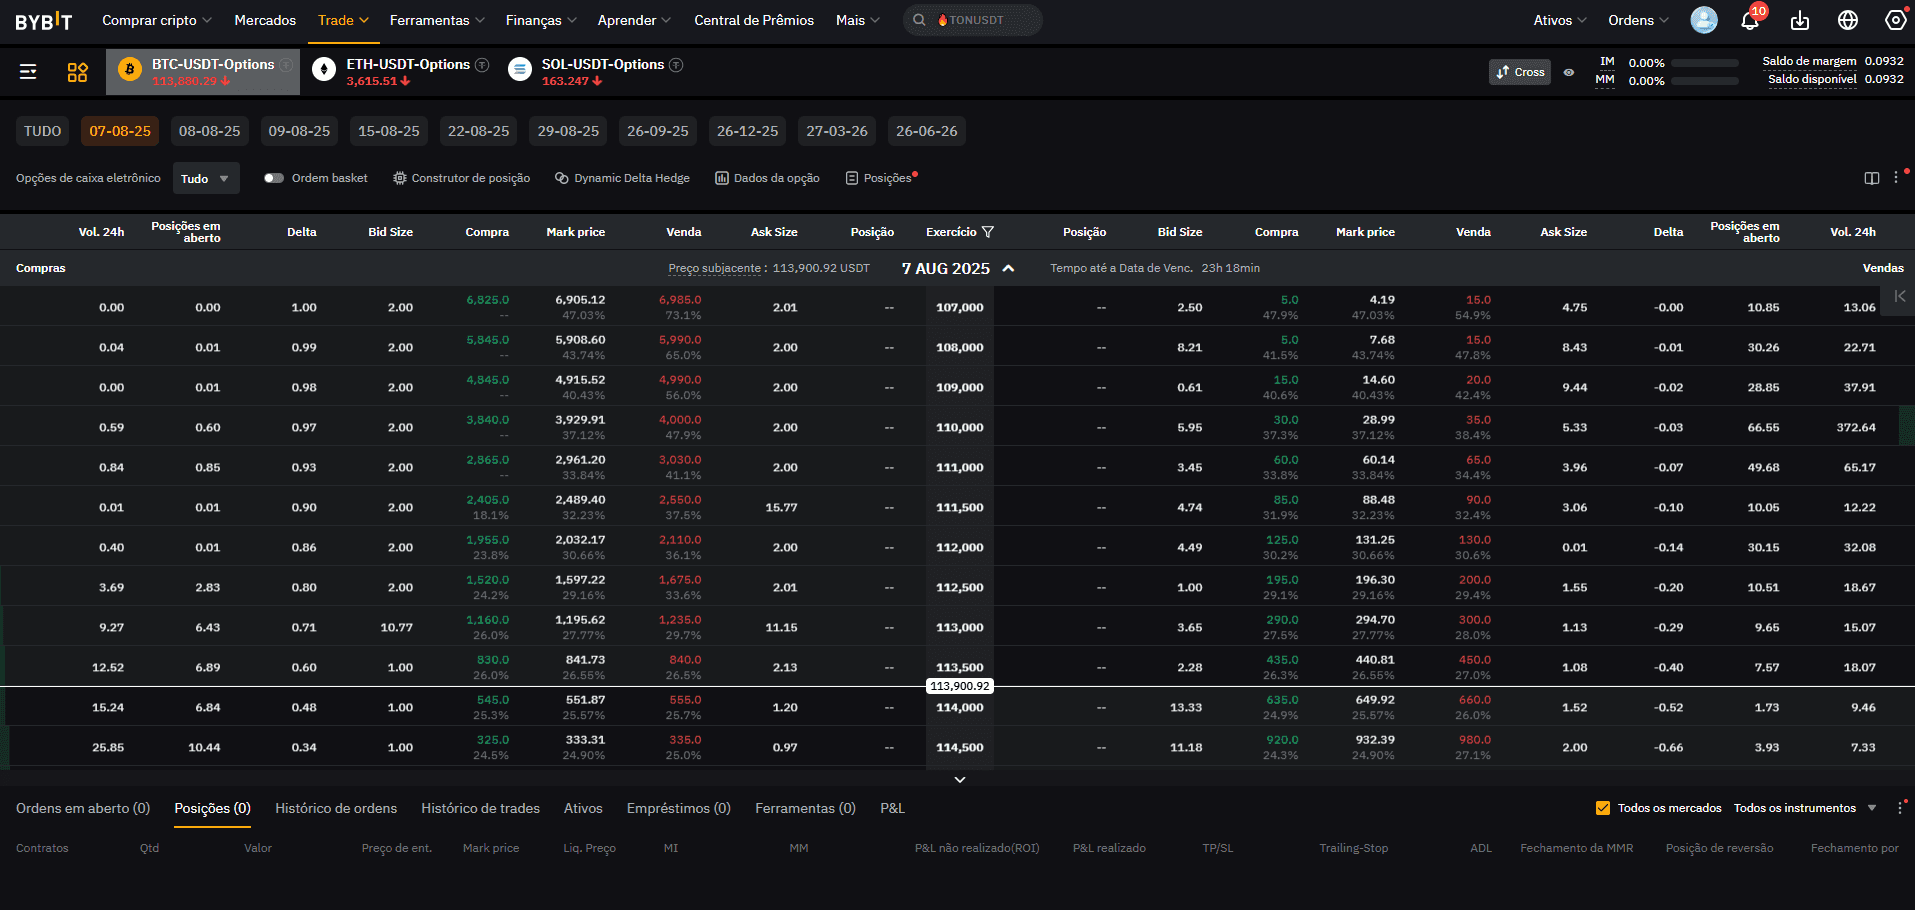Click Saldo disponível label
This screenshot has width=1915, height=910.
tap(1812, 79)
